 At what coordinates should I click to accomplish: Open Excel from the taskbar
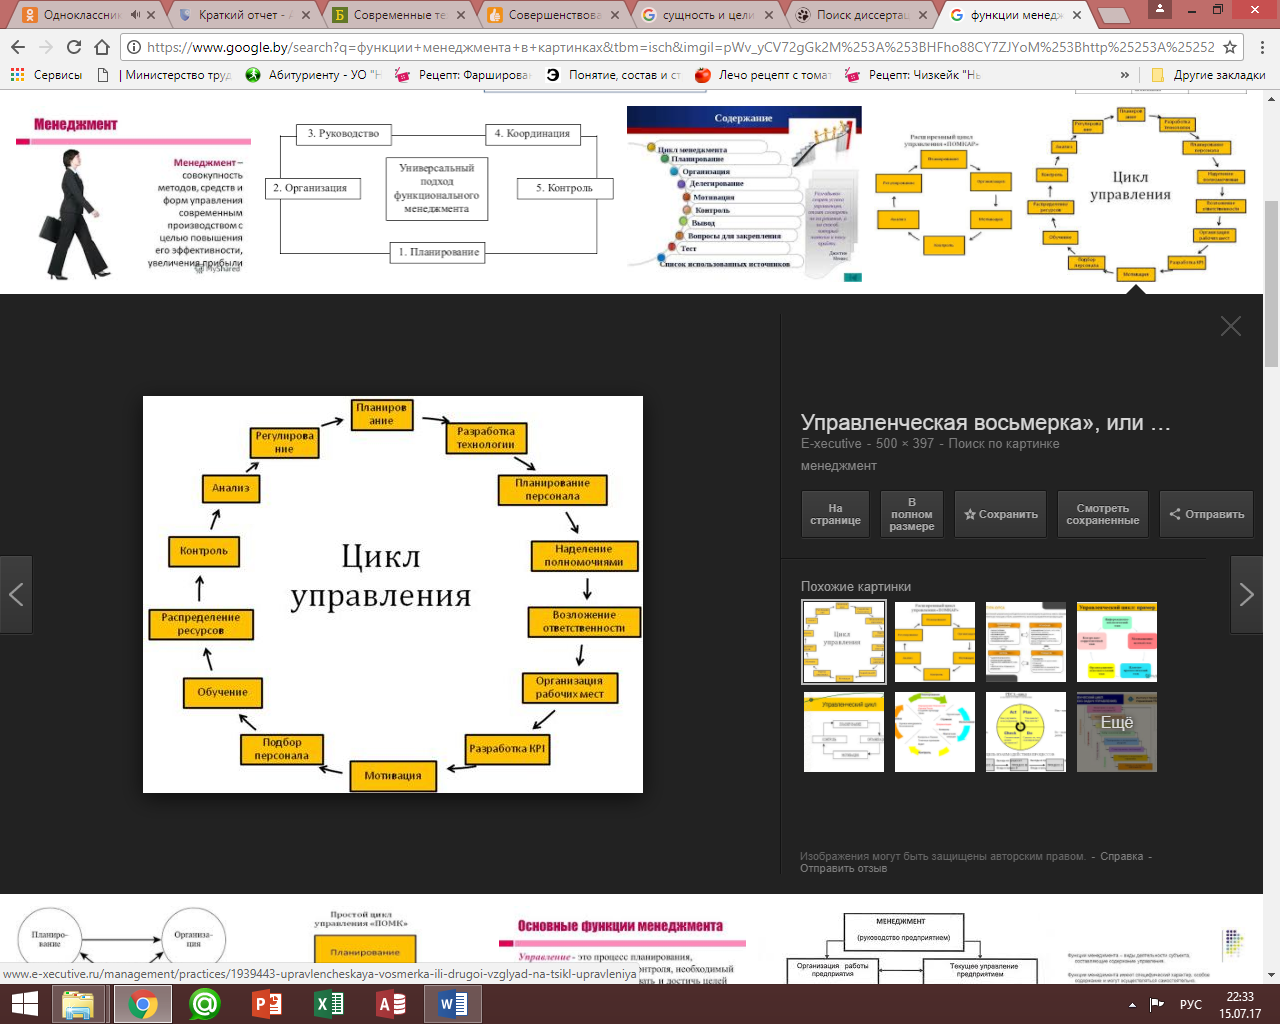[328, 1004]
